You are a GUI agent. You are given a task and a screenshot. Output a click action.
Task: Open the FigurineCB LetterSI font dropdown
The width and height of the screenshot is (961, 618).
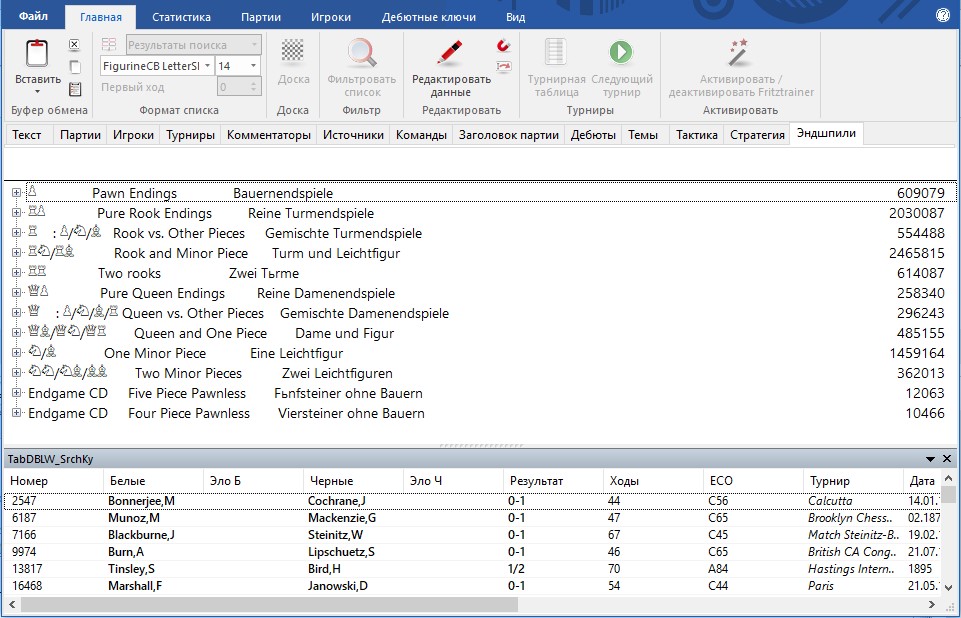coord(208,66)
